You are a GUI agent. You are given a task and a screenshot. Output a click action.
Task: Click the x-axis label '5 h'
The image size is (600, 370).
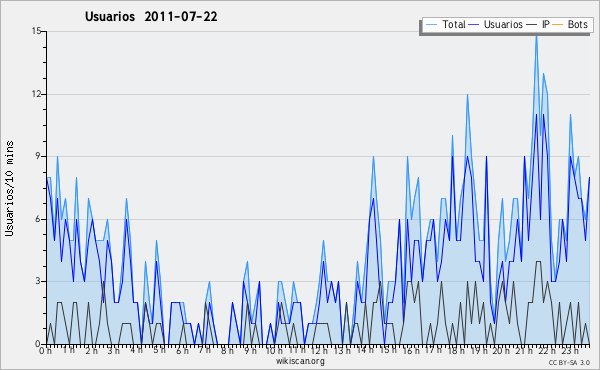159,350
